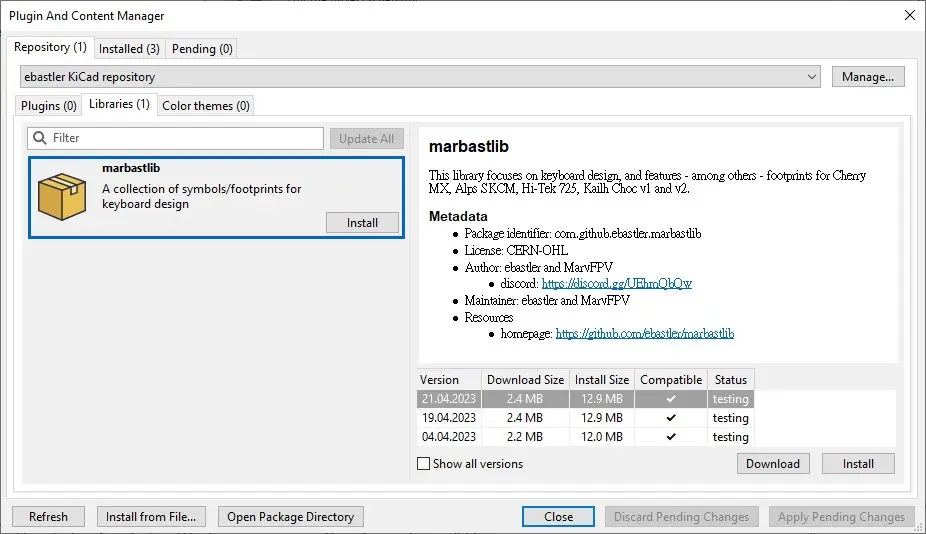Install marbastlib from the package list card
The width and height of the screenshot is (926, 534).
point(362,223)
